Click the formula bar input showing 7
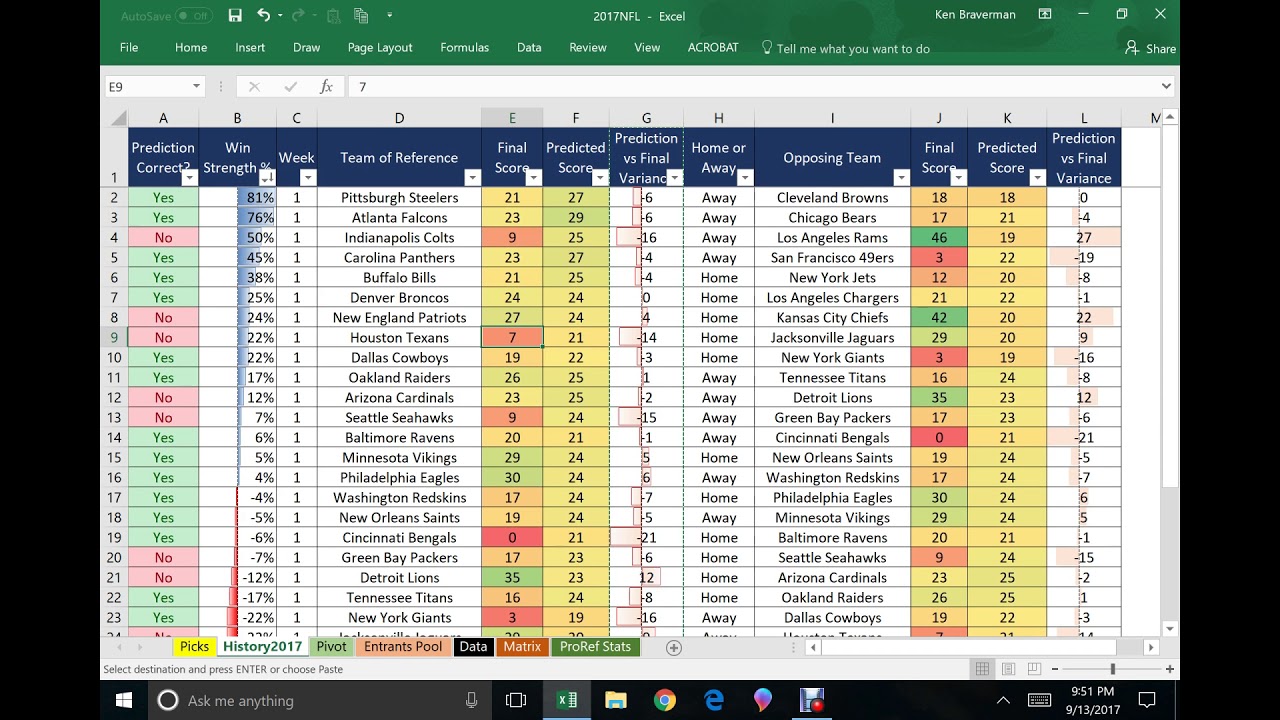Image resolution: width=1280 pixels, height=720 pixels. pos(753,87)
